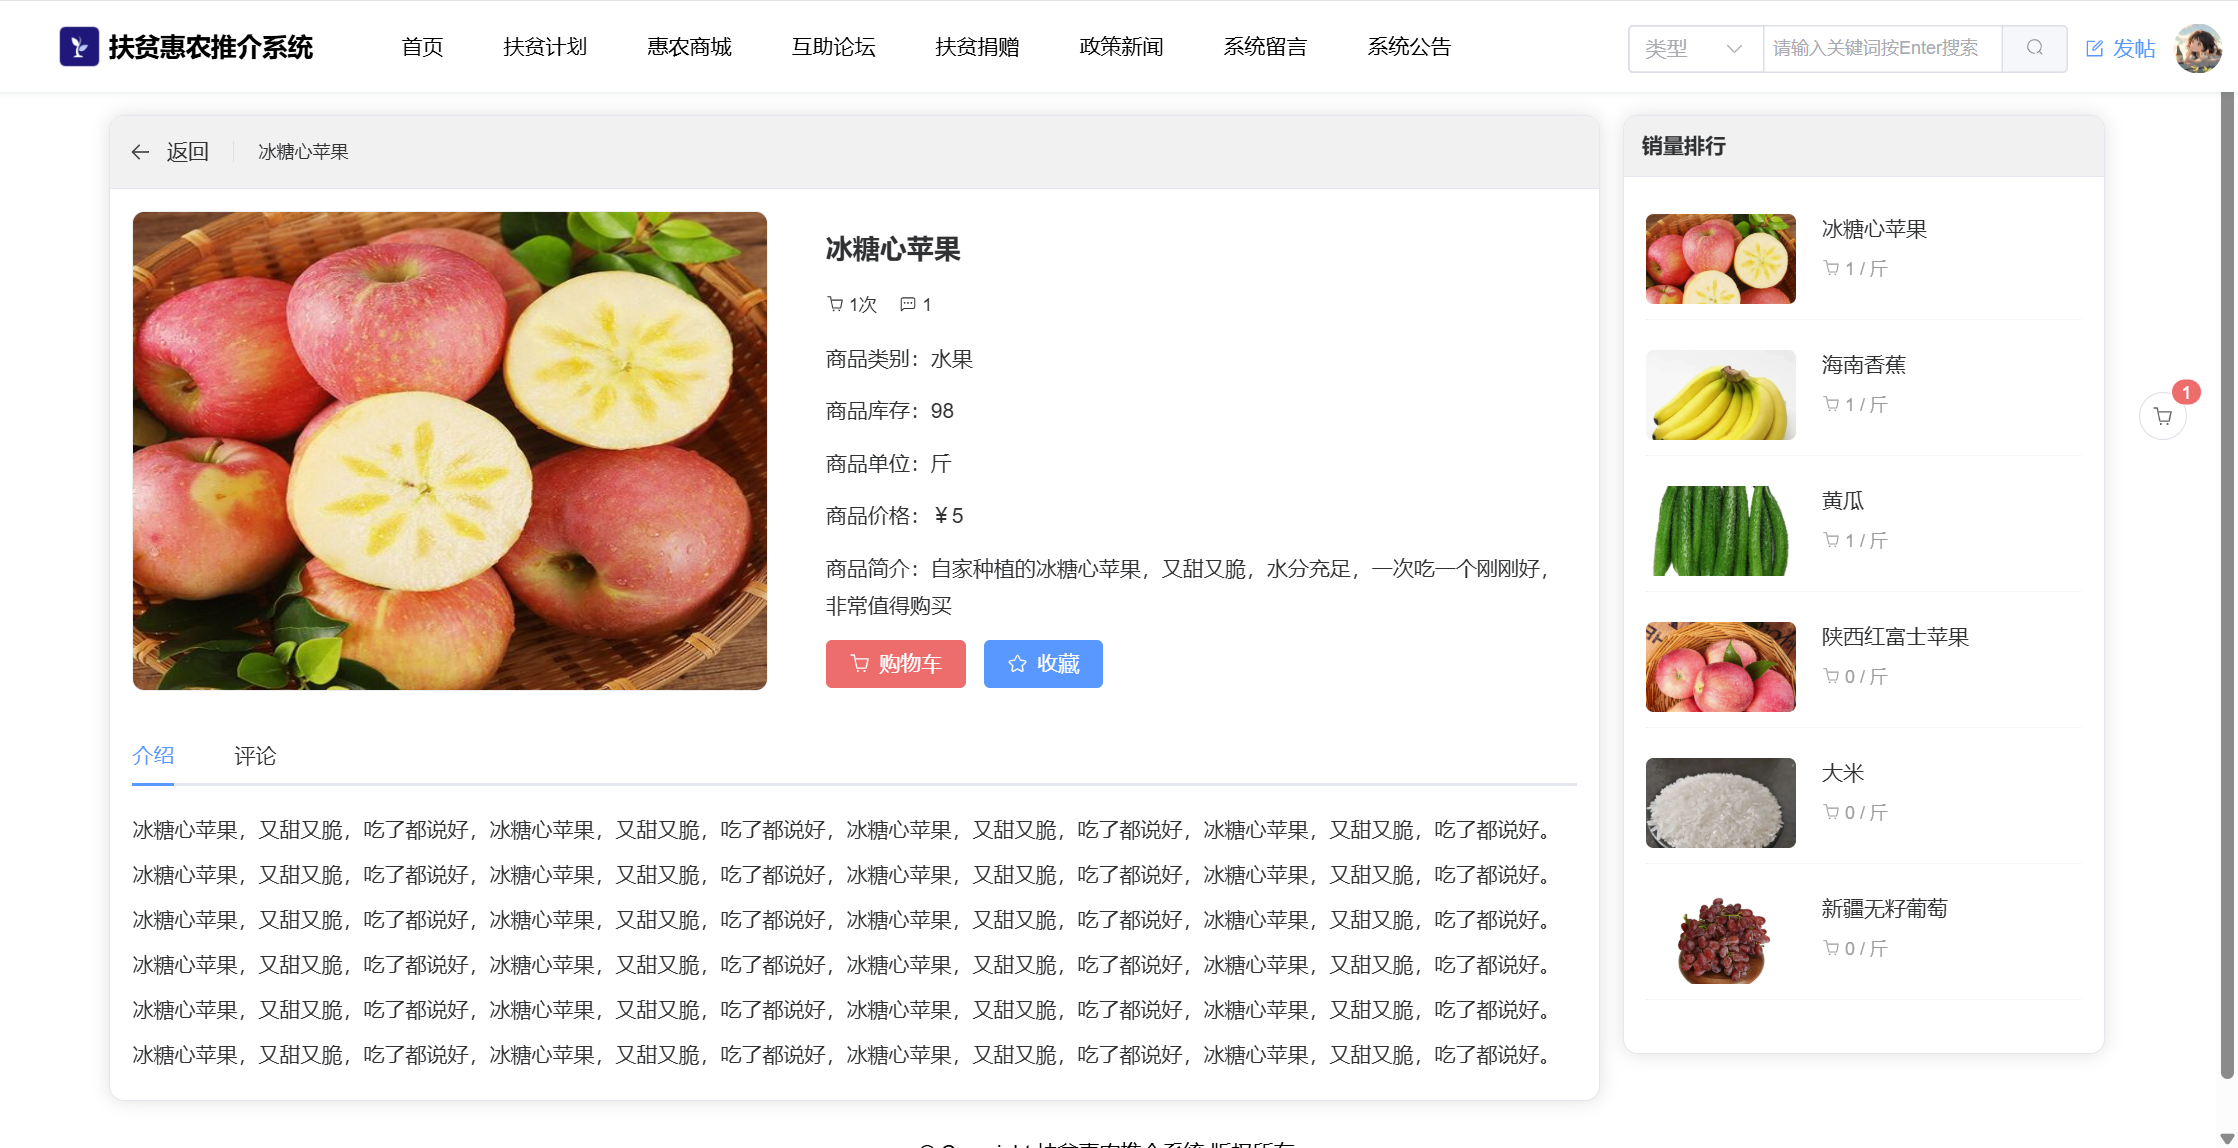Add product with 购物车 button
Image resolution: width=2238 pixels, height=1148 pixels.
click(x=895, y=664)
